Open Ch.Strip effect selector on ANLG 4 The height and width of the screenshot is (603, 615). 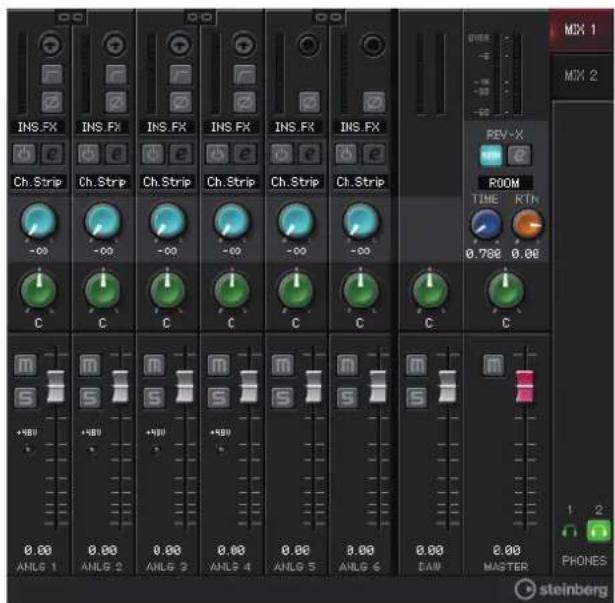[x=231, y=182]
